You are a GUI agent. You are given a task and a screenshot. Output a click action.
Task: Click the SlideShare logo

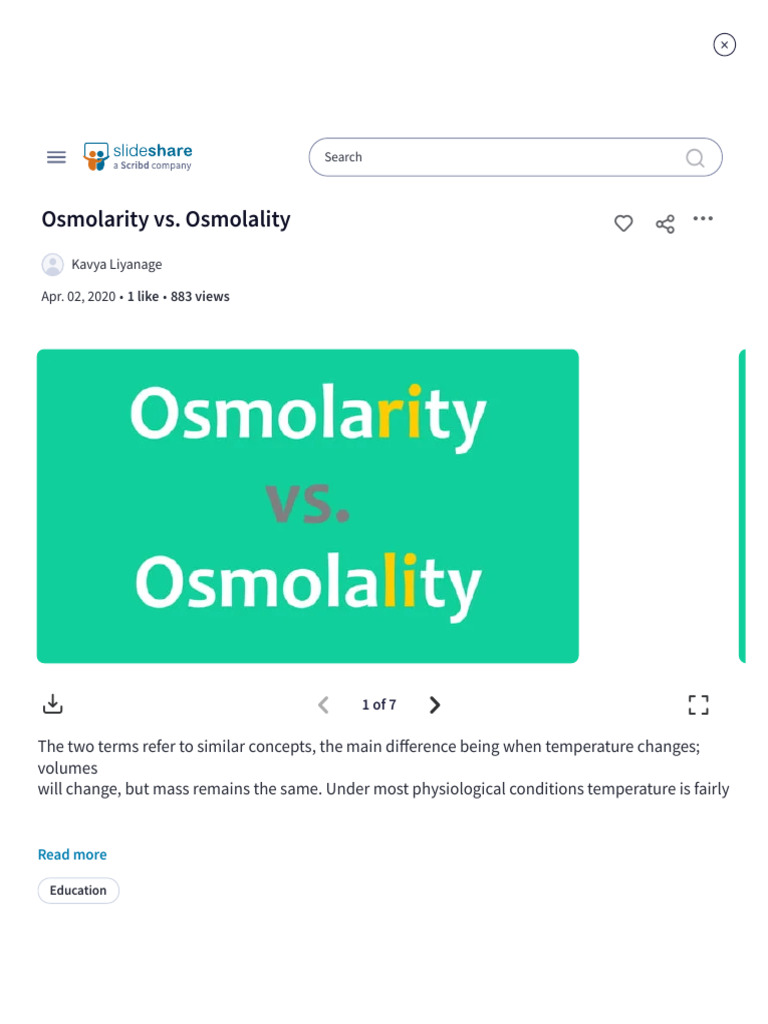click(x=138, y=157)
